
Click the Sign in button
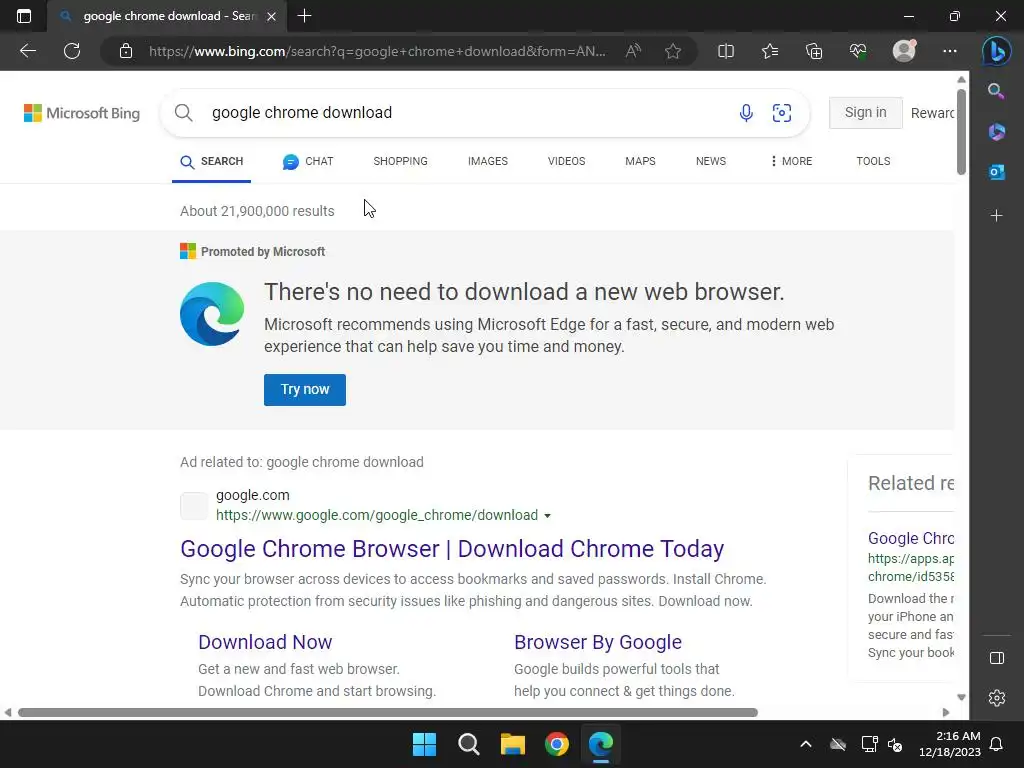865,112
